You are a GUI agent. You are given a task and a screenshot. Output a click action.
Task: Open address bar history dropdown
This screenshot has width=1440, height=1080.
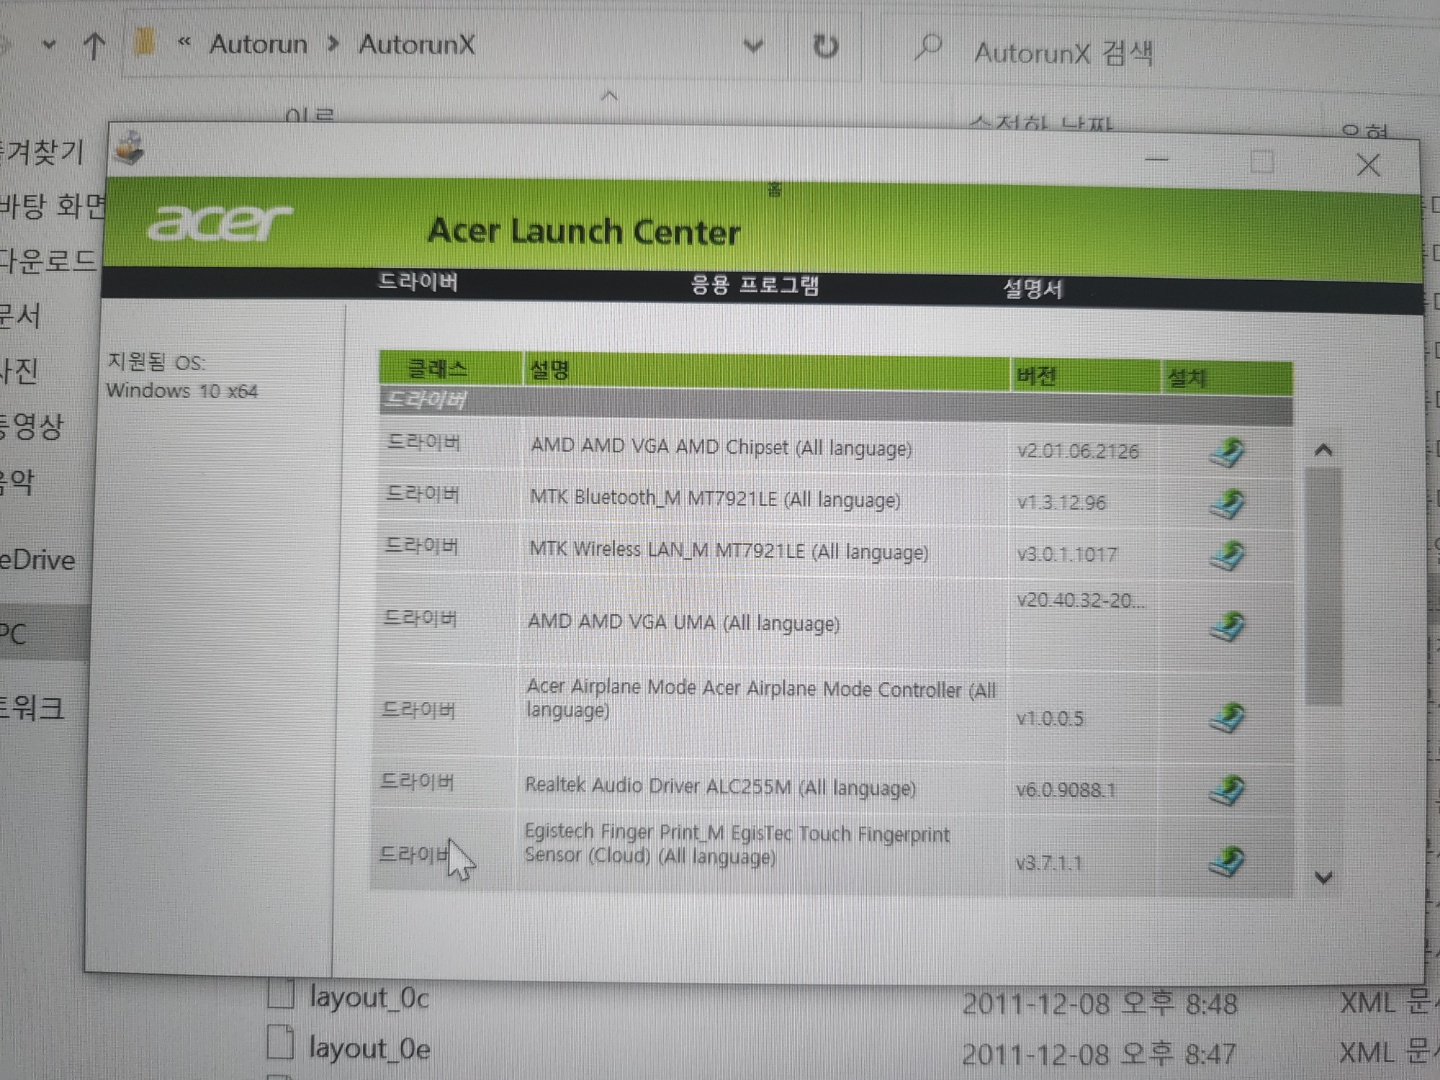[754, 46]
